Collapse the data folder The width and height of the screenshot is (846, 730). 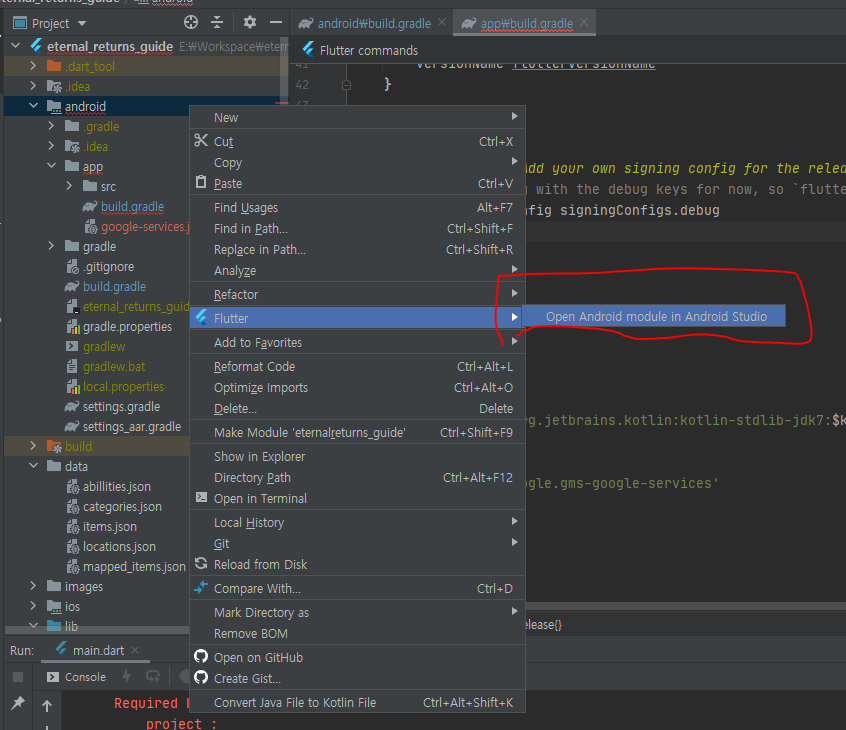tap(33, 466)
